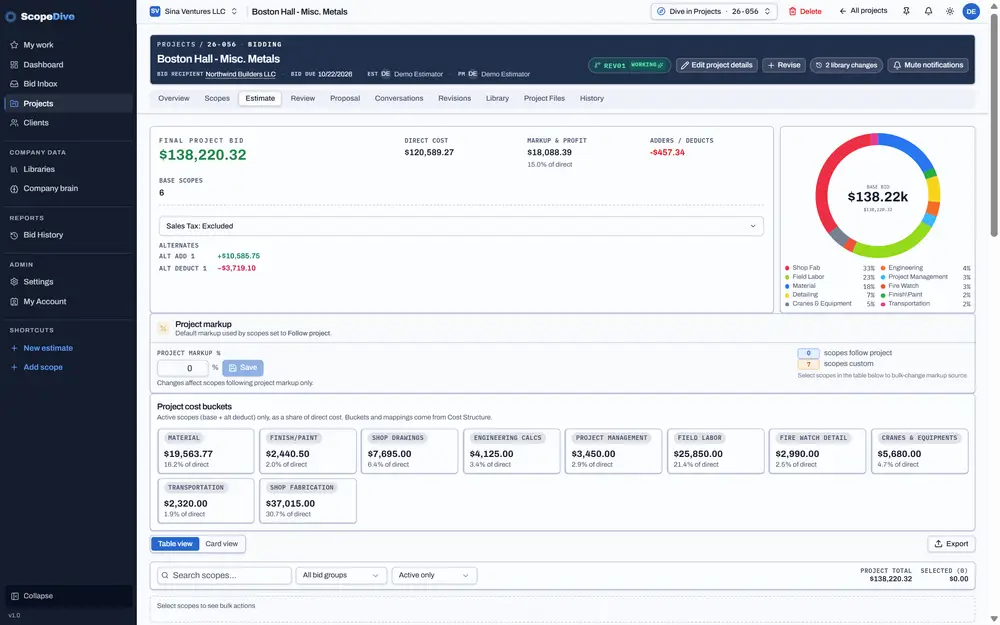Click Edit project details button

coord(717,65)
